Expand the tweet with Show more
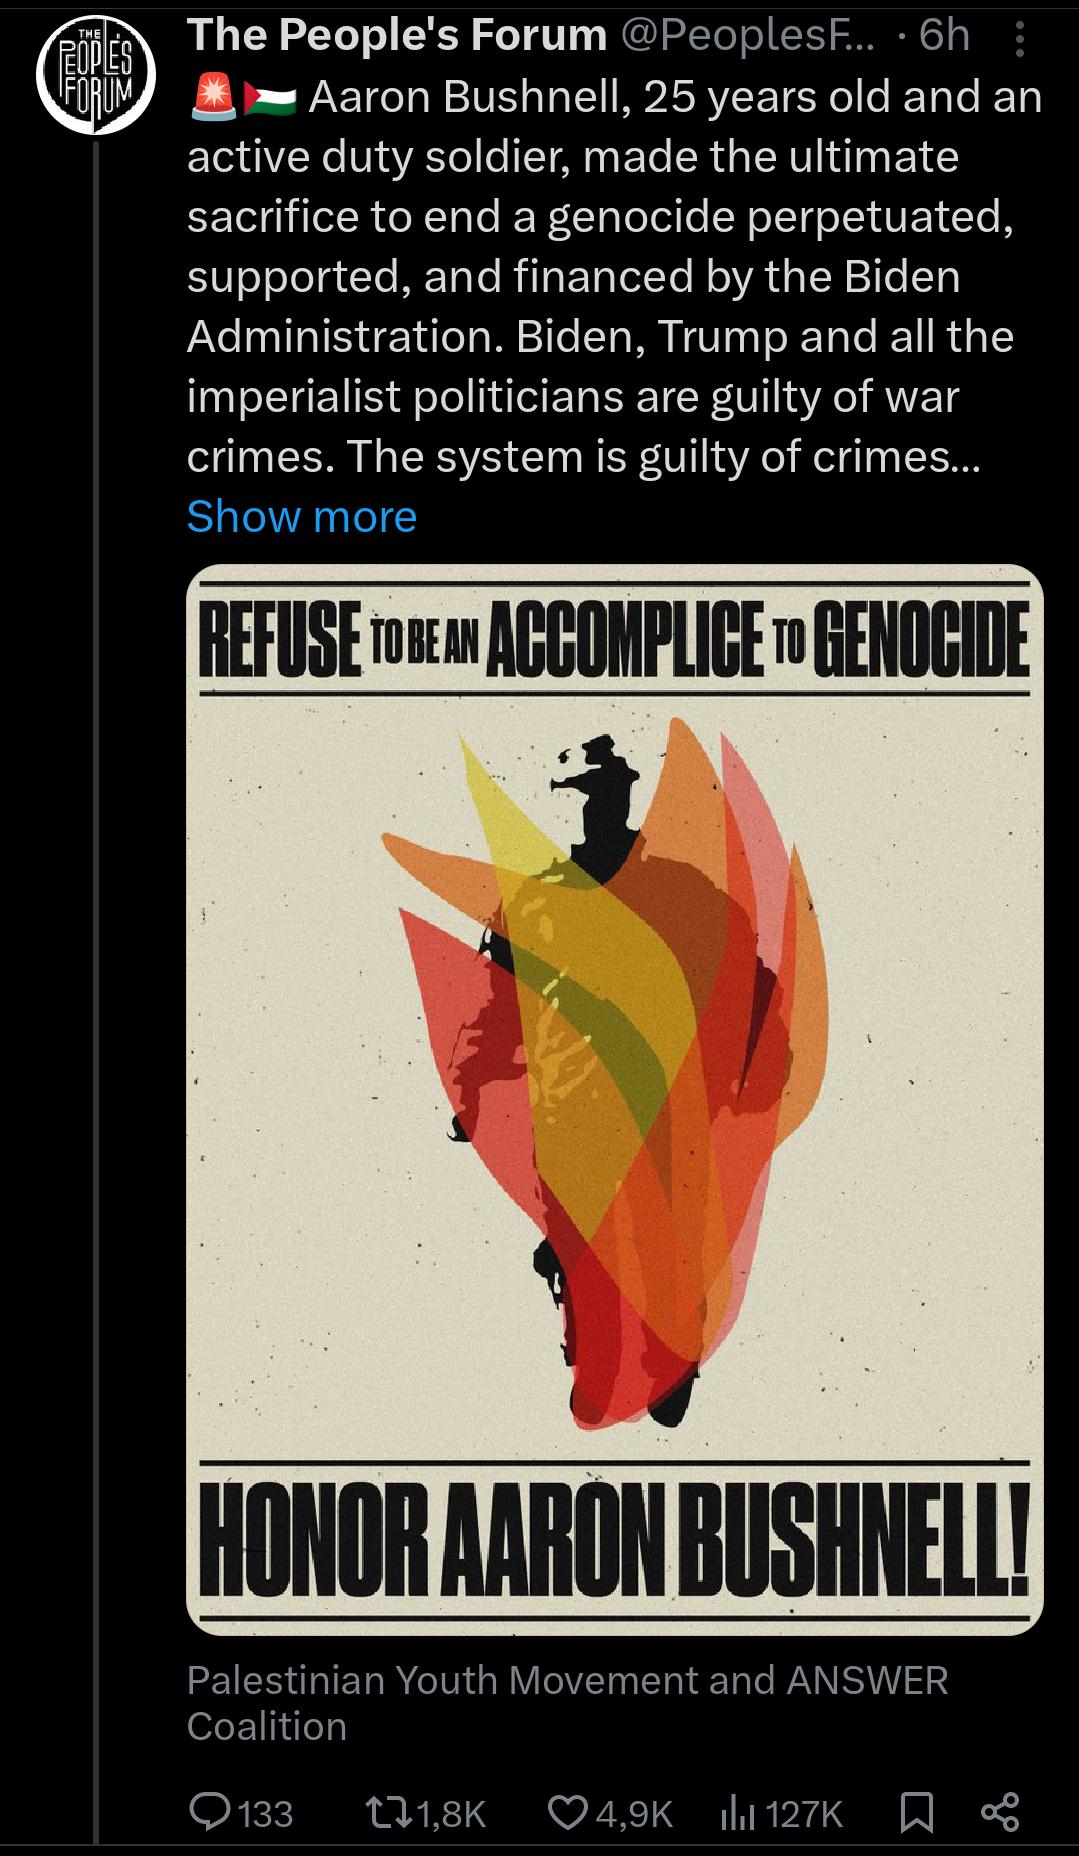The width and height of the screenshot is (1079, 1856). (301, 516)
